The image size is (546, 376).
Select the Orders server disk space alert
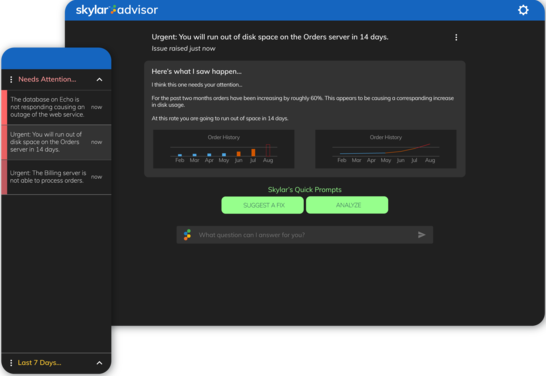[x=56, y=142]
